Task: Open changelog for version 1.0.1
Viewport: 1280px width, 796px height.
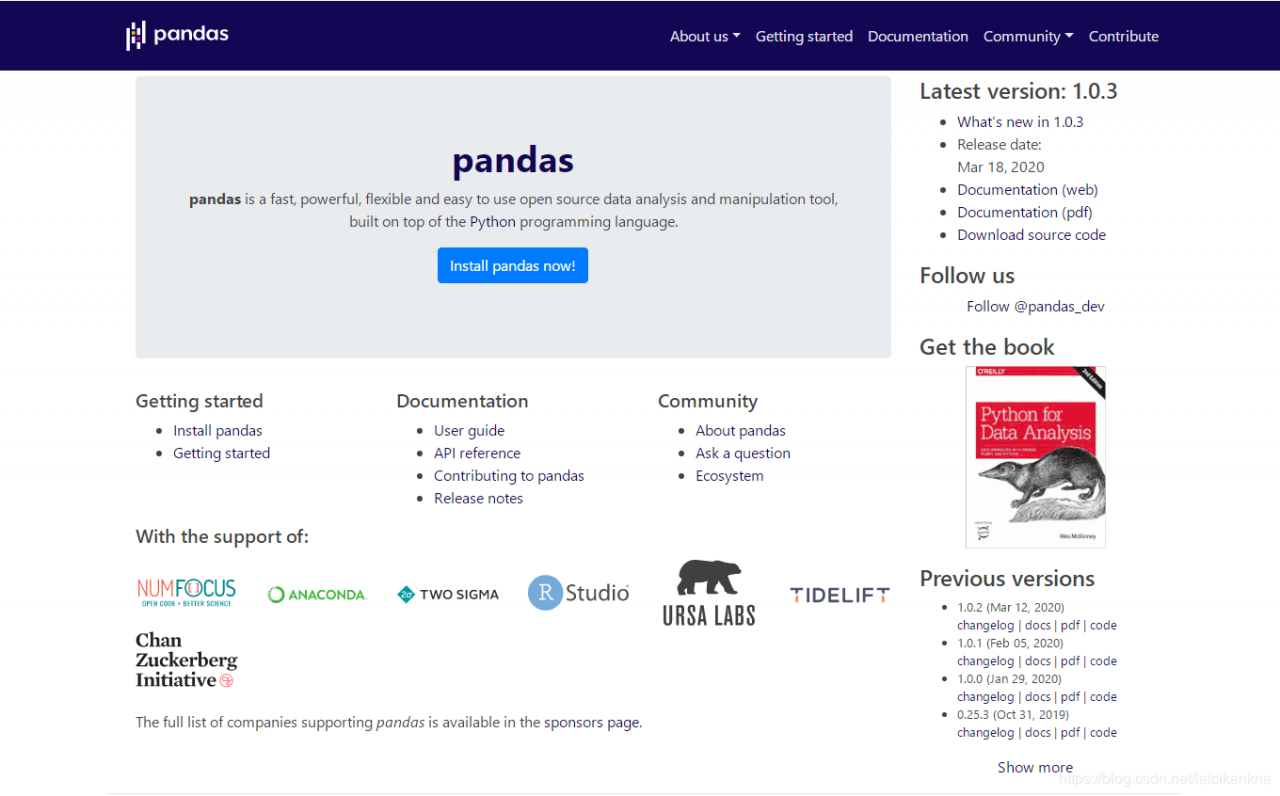Action: [x=986, y=661]
